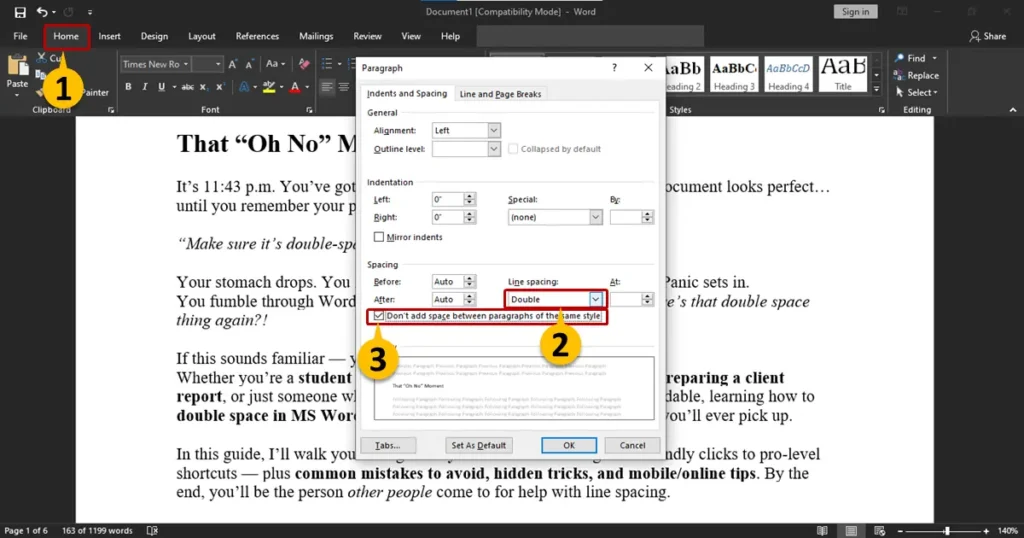This screenshot has height=538, width=1024.
Task: Toggle bold formatting
Action: [x=128, y=87]
